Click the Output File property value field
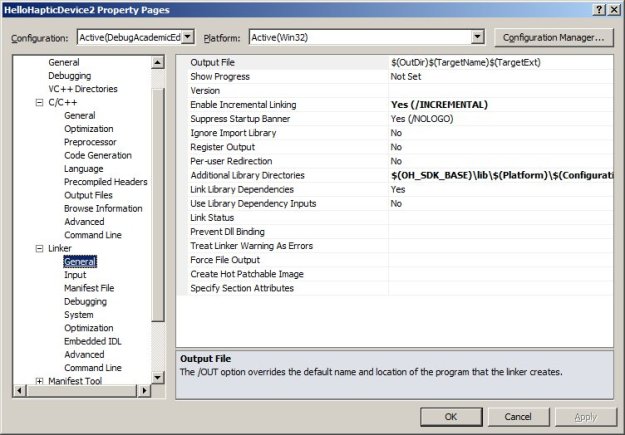The height and width of the screenshot is (435, 625). pyautogui.click(x=500, y=63)
